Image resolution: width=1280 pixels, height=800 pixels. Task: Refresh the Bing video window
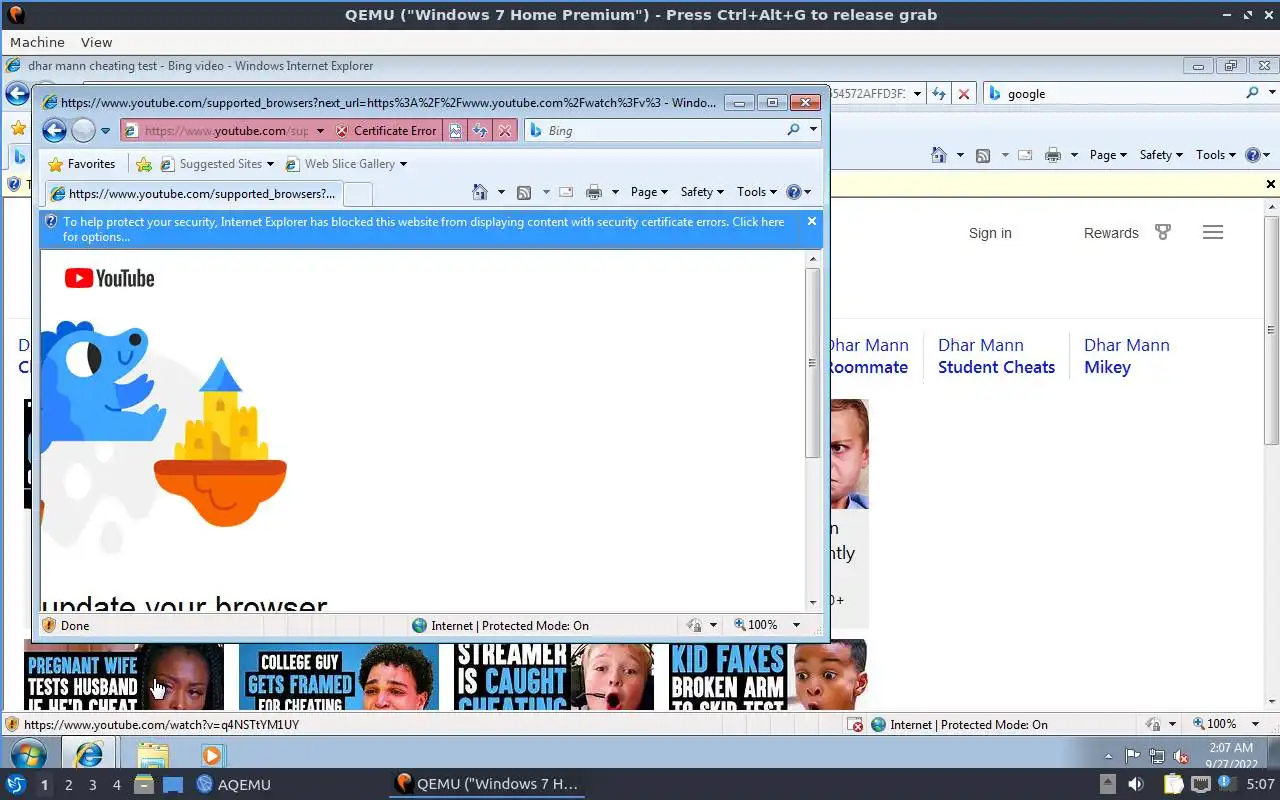point(938,93)
